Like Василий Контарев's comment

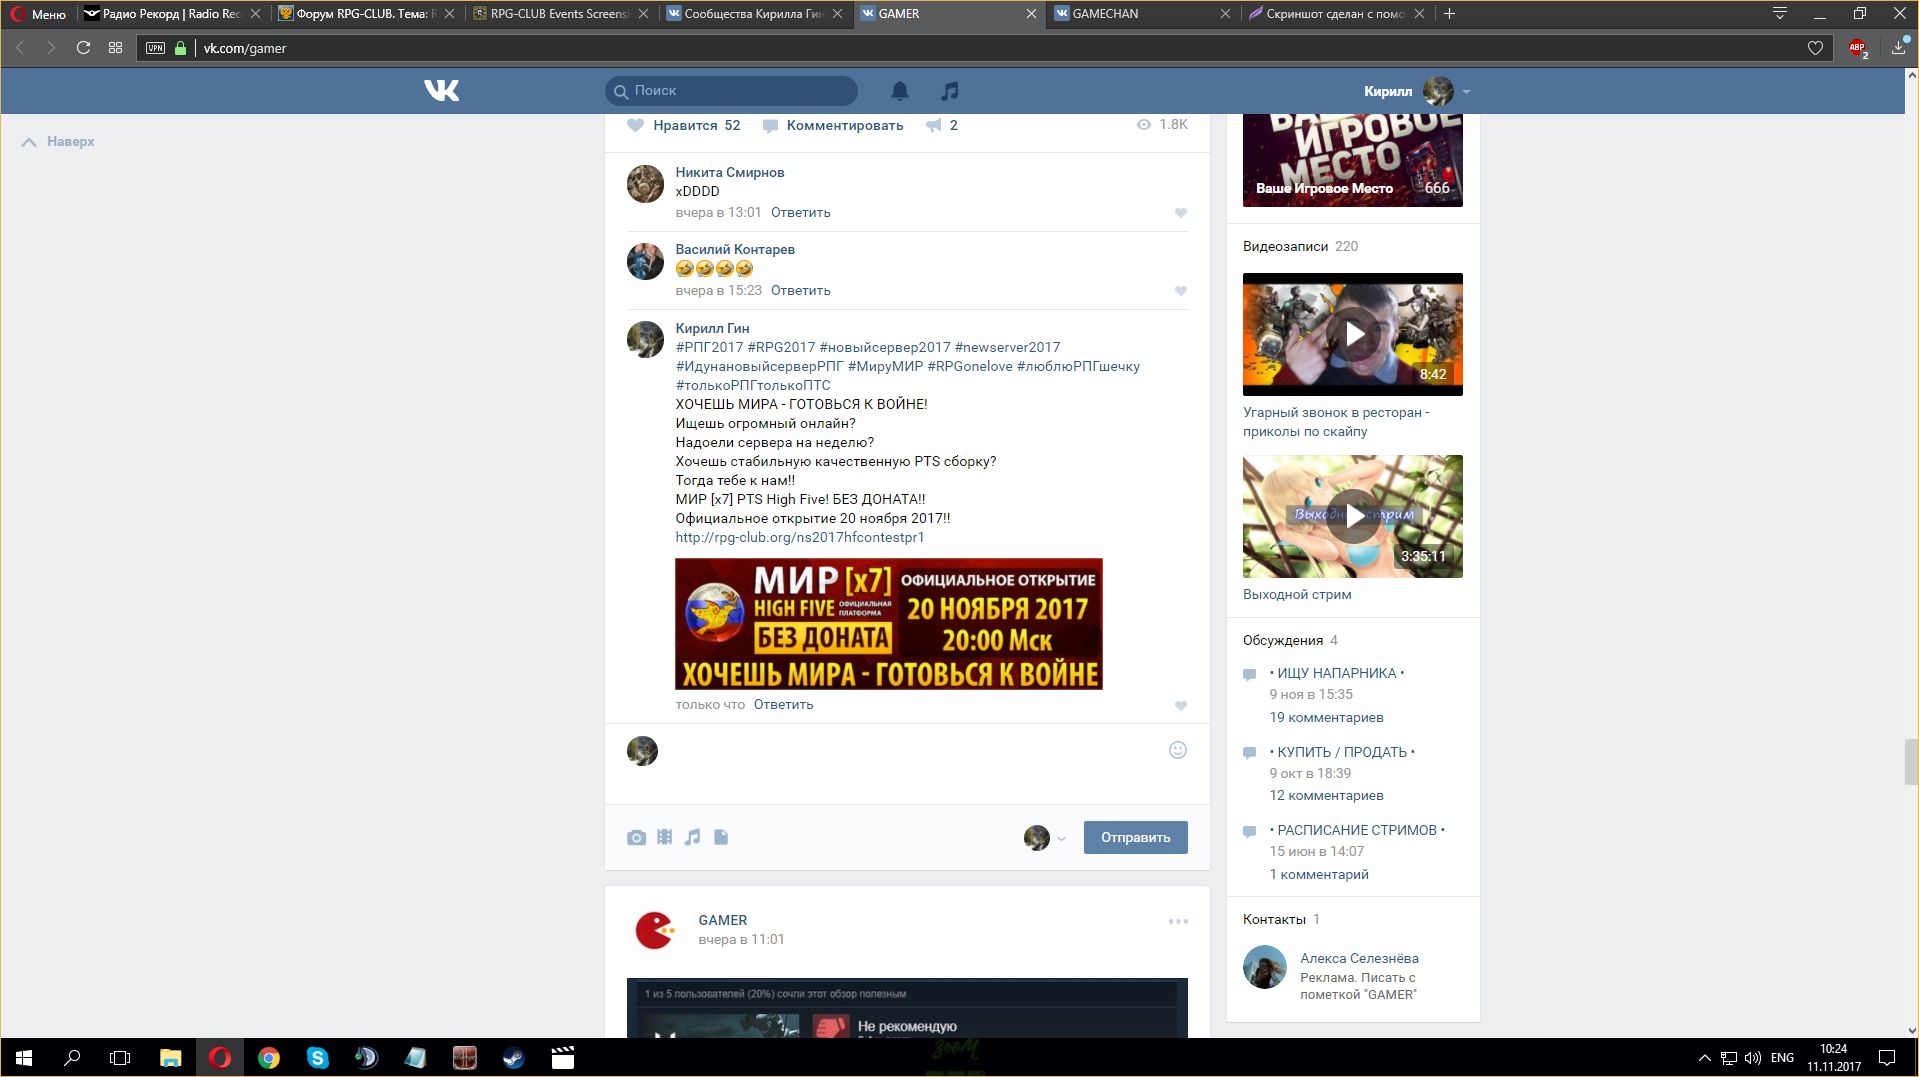pos(1180,291)
